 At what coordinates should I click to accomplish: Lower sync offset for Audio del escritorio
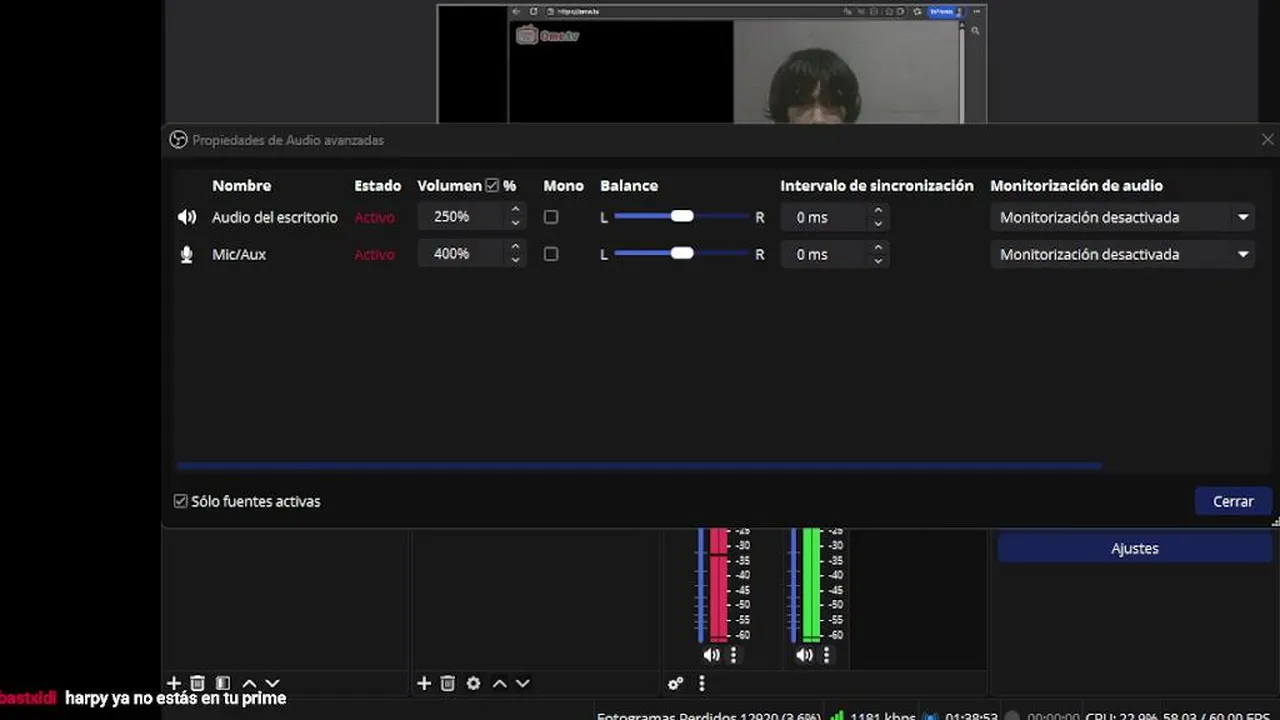(x=877, y=223)
